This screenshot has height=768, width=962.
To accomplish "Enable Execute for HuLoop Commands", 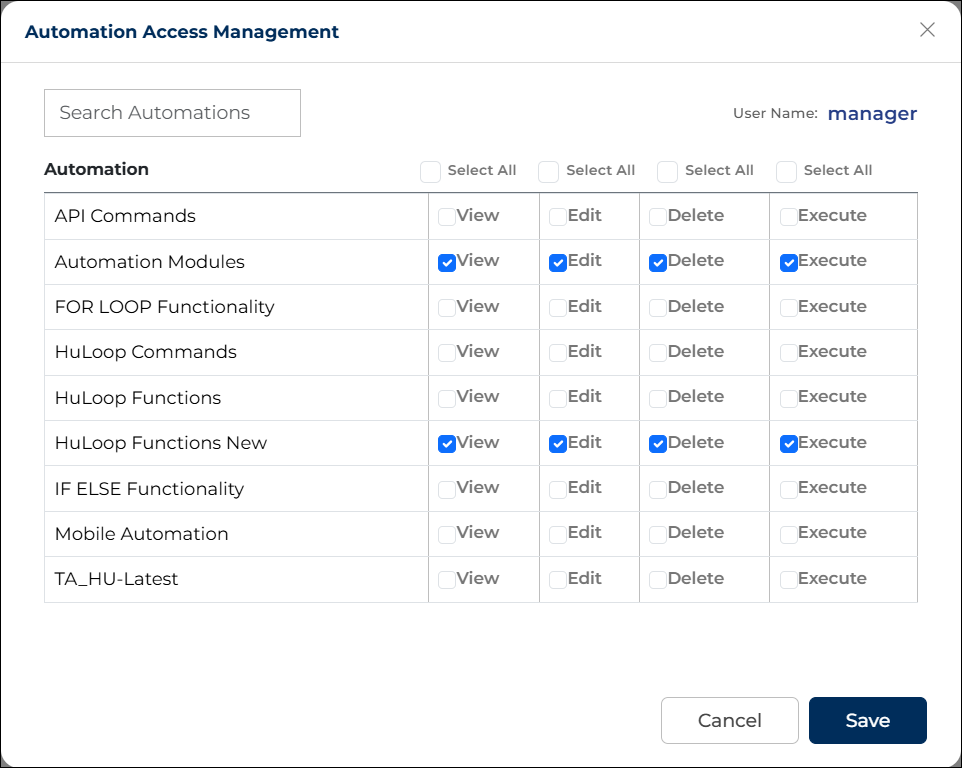I will [789, 353].
